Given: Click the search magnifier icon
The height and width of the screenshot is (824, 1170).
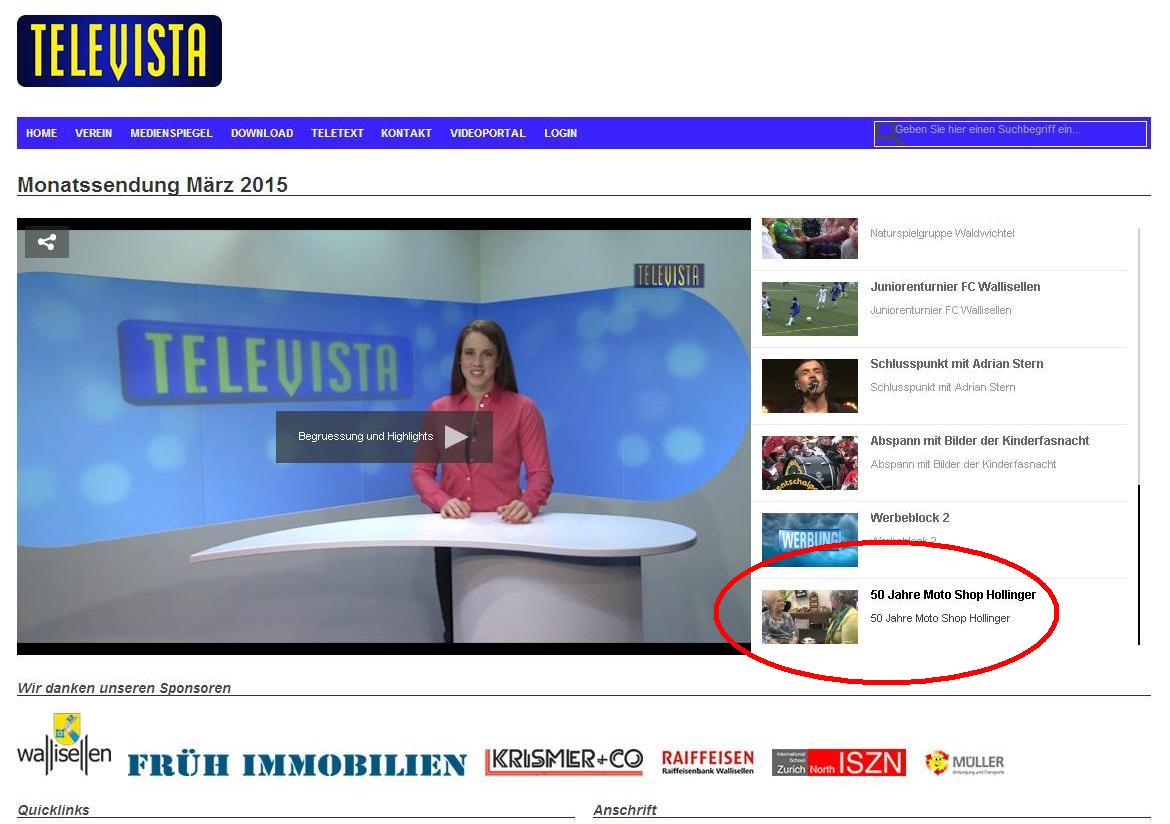Looking at the screenshot, I should click(x=888, y=134).
